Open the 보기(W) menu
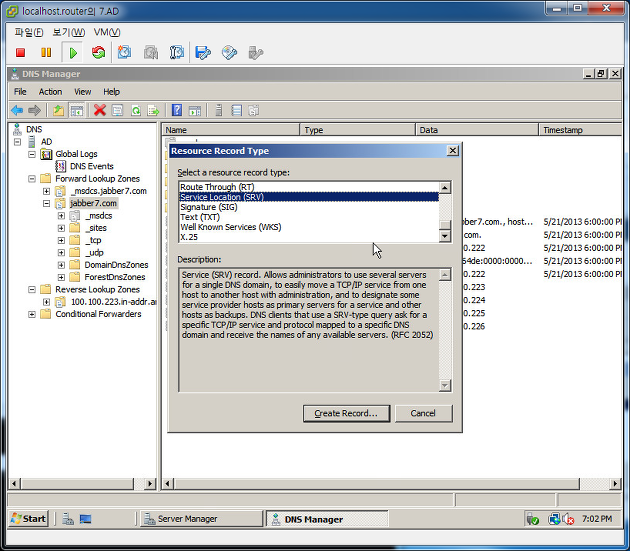 tap(69, 32)
